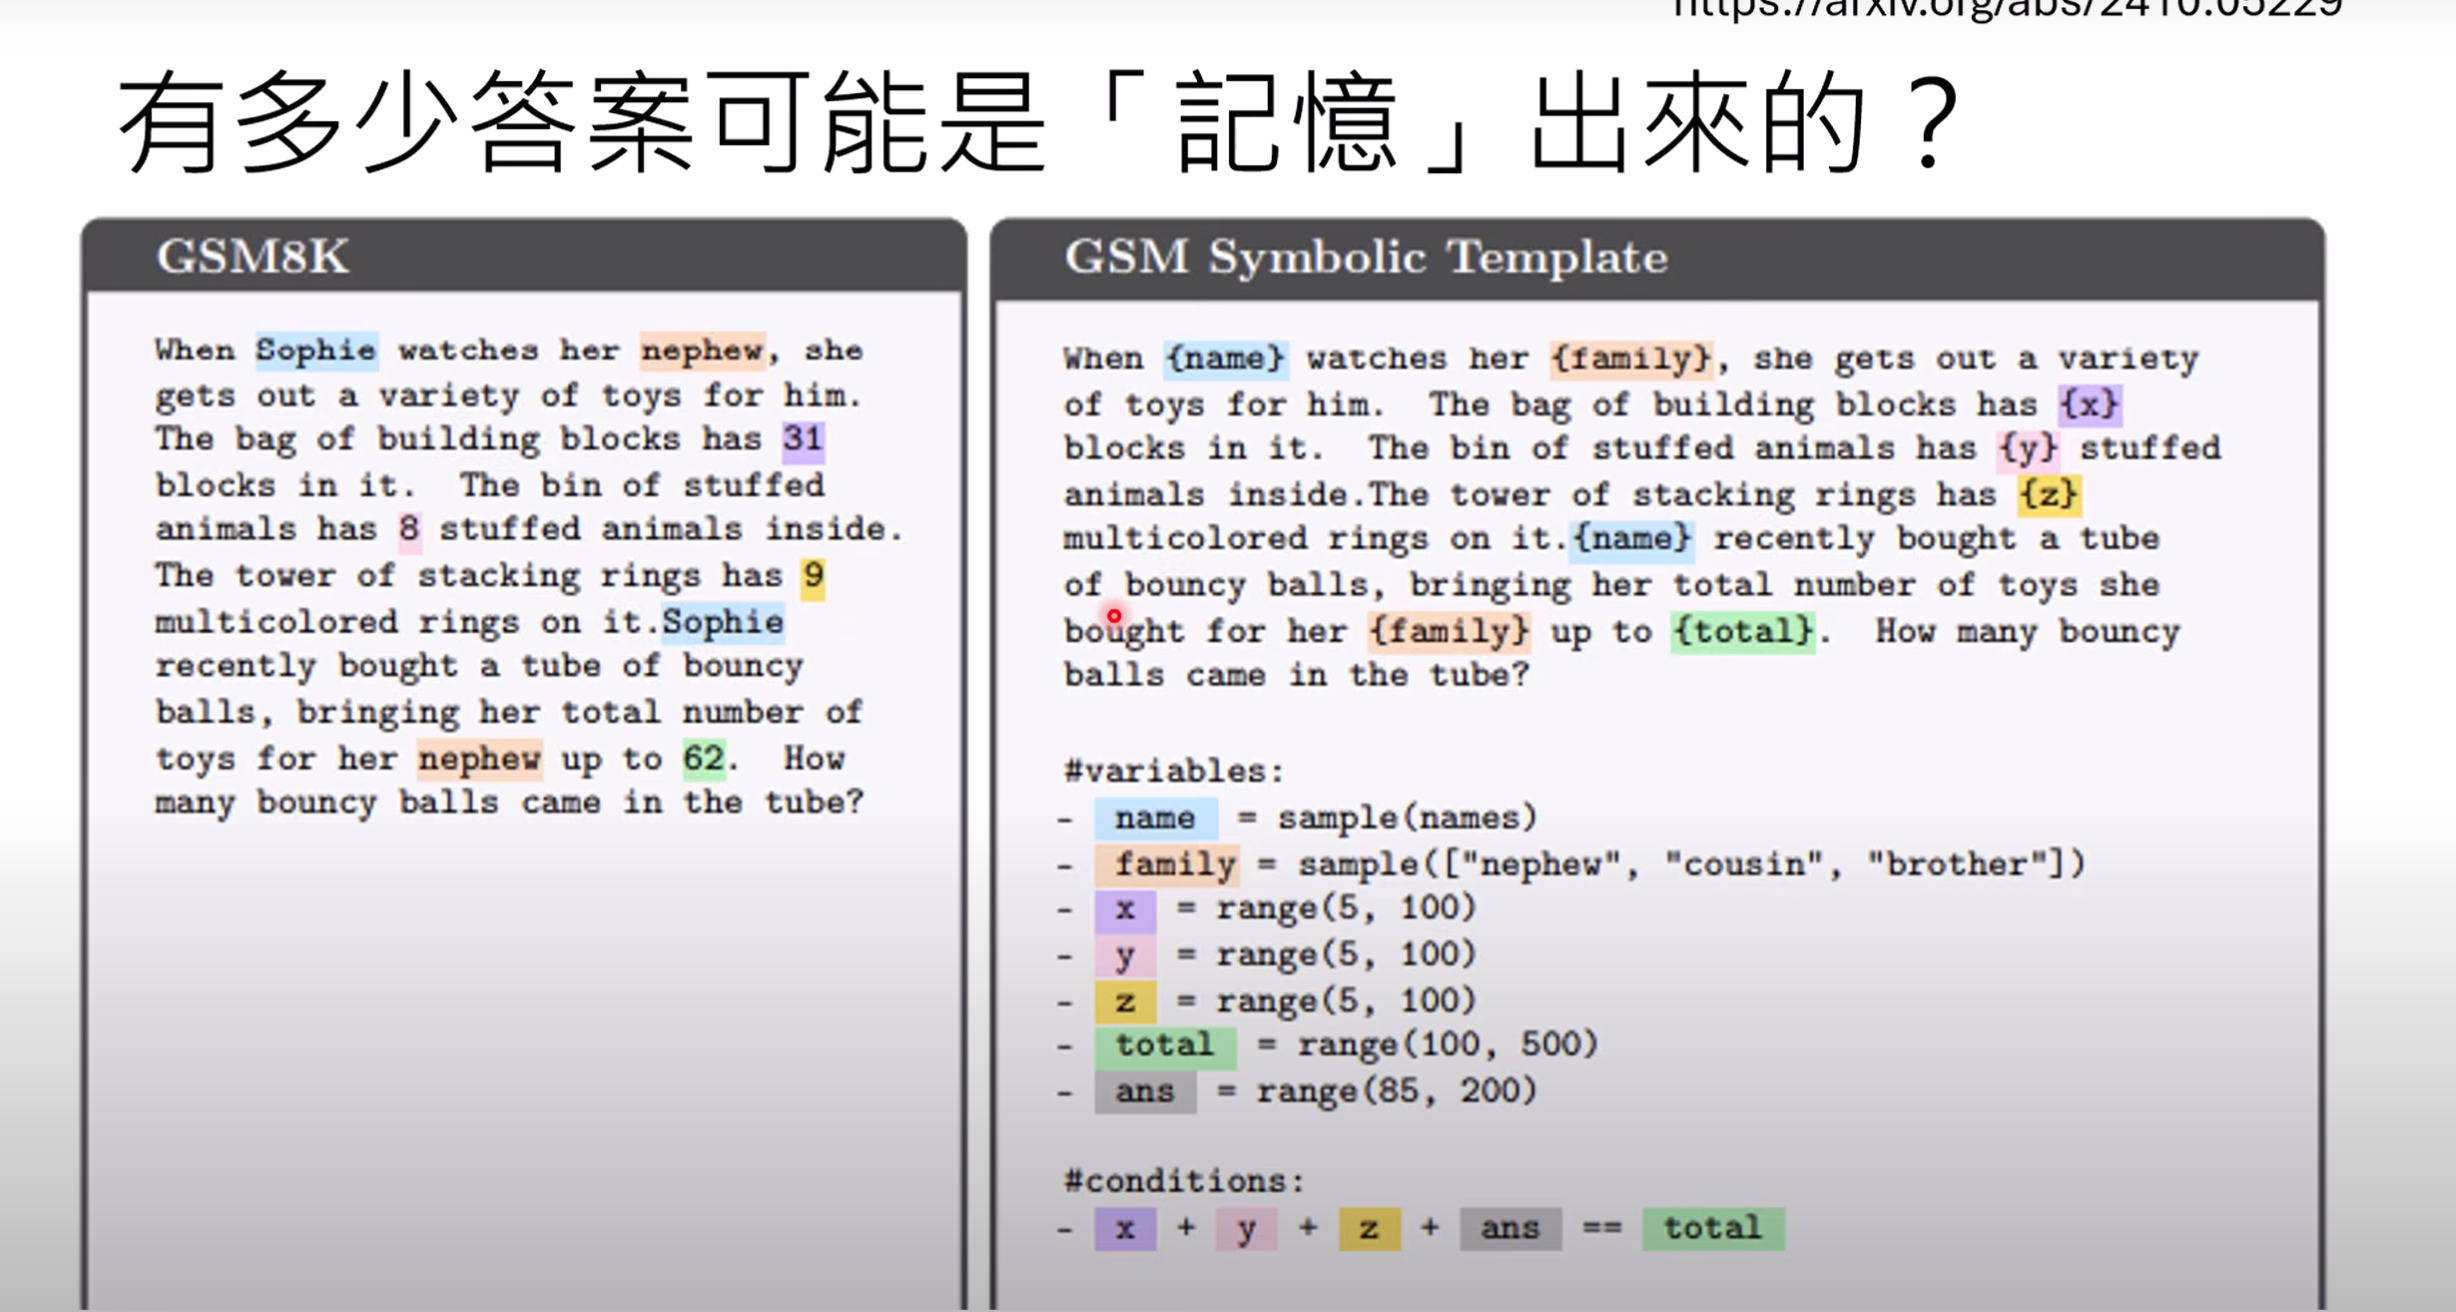Screen dimensions: 2456x1312
Task: Click gray ans box in conditions equation
Action: [x=1510, y=1229]
